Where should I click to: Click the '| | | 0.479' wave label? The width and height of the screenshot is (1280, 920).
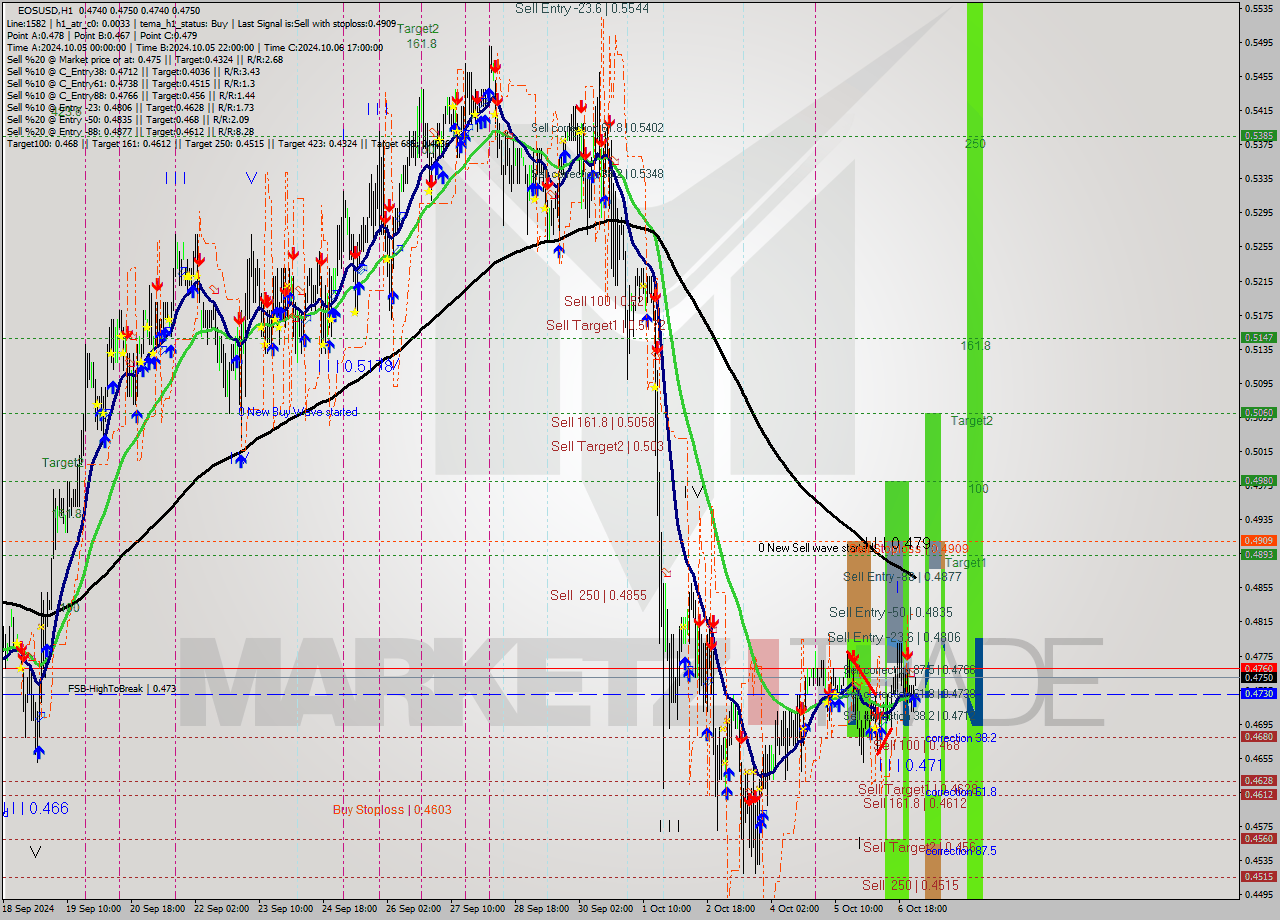click(897, 543)
